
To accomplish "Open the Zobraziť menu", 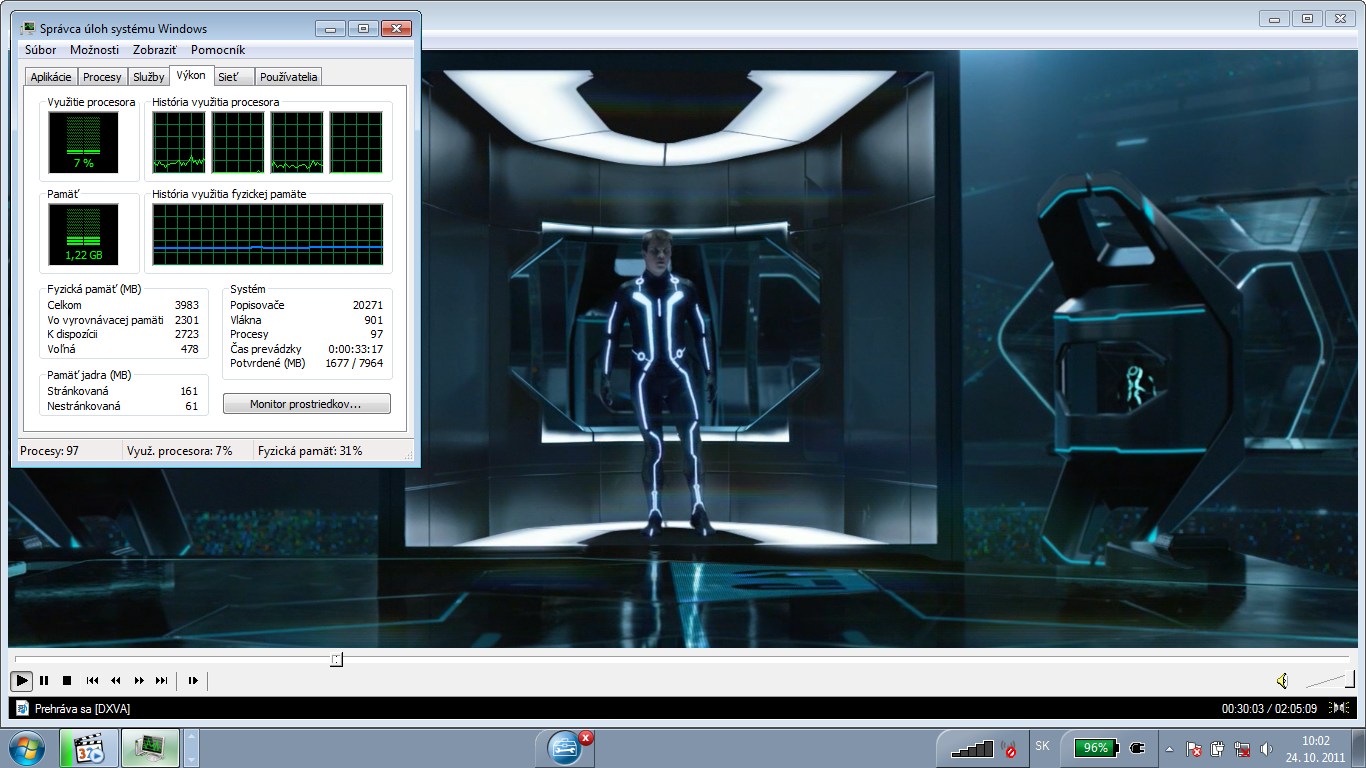I will tap(155, 50).
